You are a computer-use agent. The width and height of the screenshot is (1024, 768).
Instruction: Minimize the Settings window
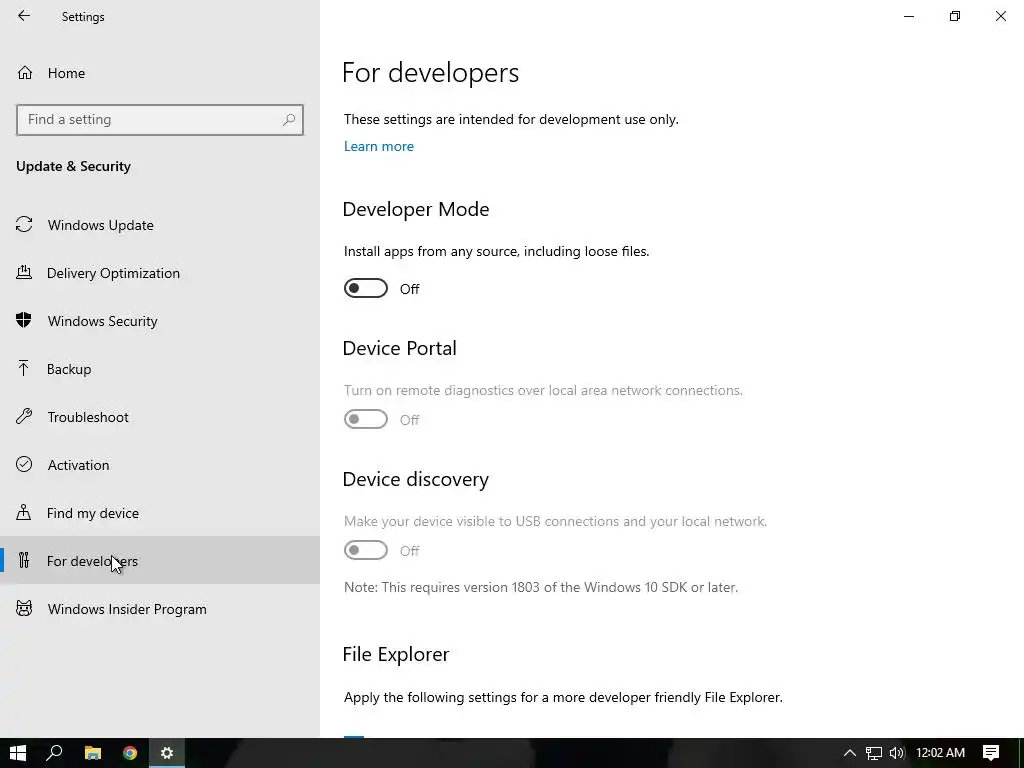coord(909,16)
